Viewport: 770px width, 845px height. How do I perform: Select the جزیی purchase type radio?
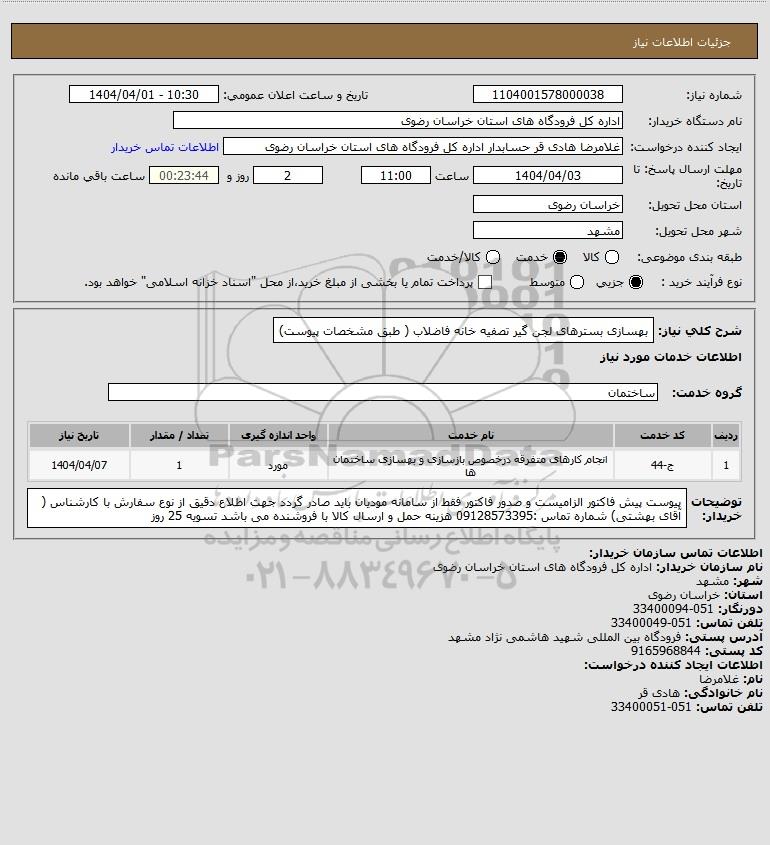[636, 282]
